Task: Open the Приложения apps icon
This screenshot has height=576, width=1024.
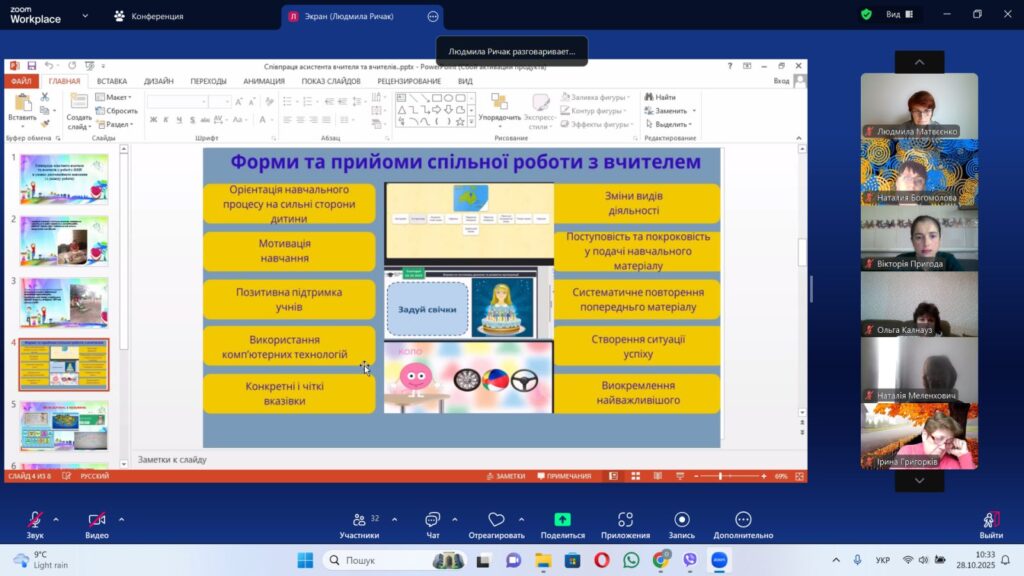Action: tap(625, 520)
